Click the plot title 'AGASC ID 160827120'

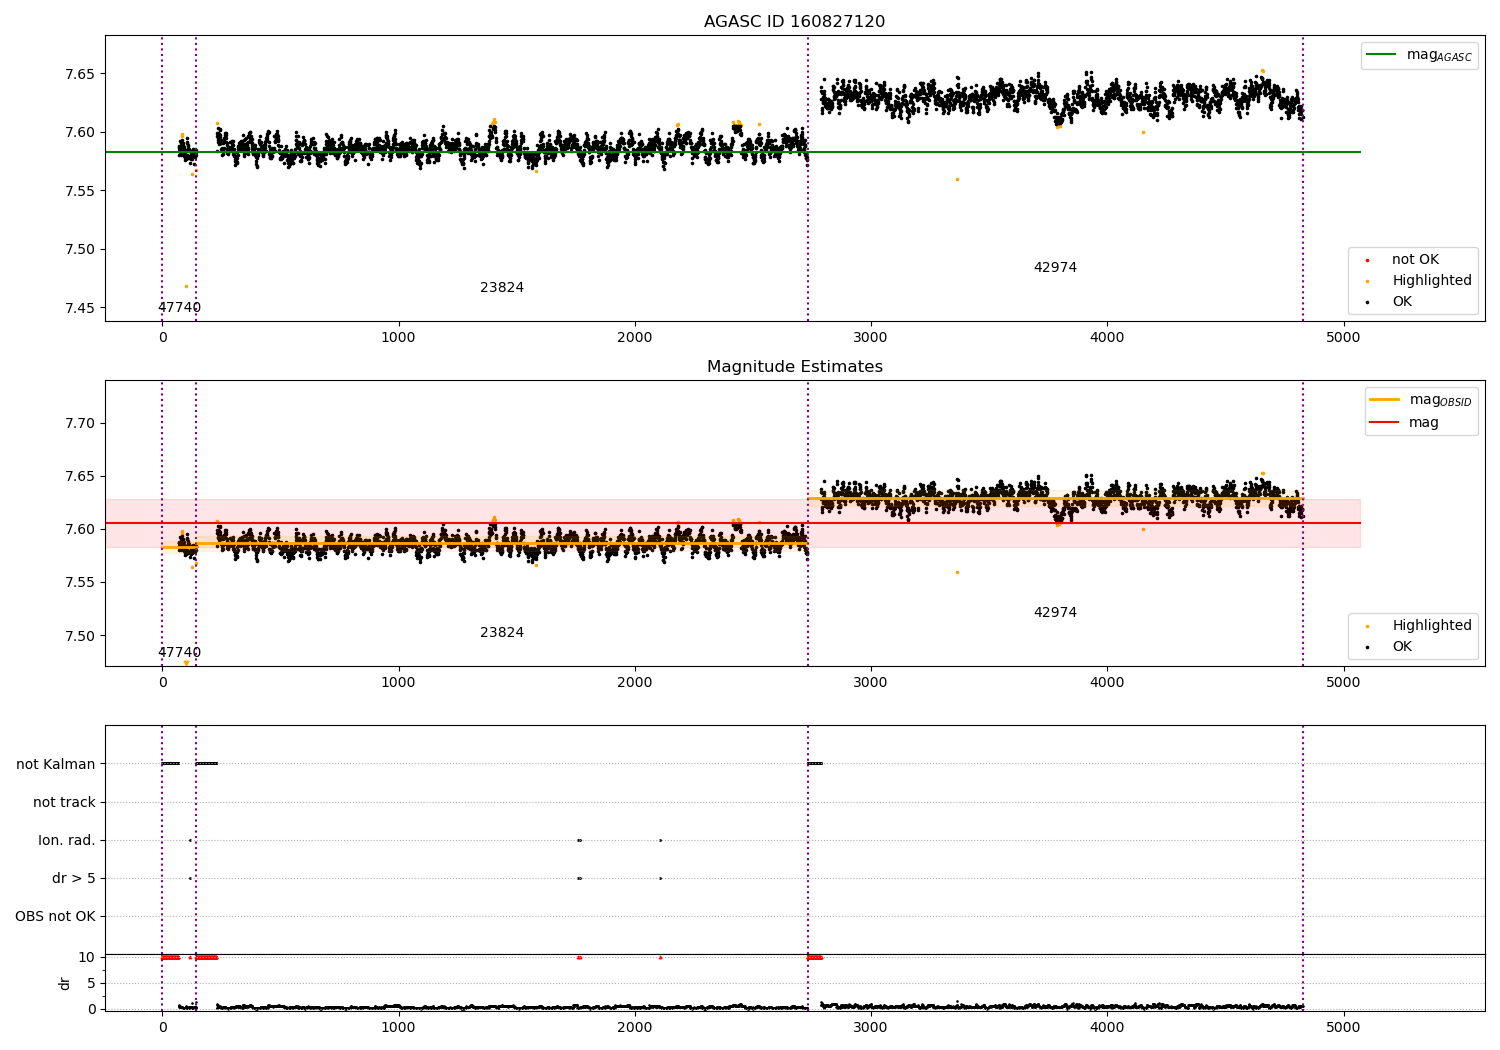tap(794, 22)
